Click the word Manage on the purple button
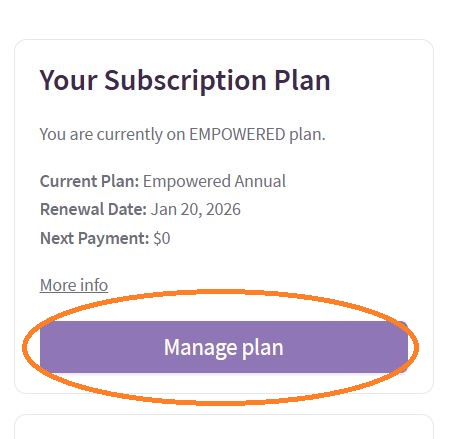The height and width of the screenshot is (439, 452). click(x=200, y=347)
